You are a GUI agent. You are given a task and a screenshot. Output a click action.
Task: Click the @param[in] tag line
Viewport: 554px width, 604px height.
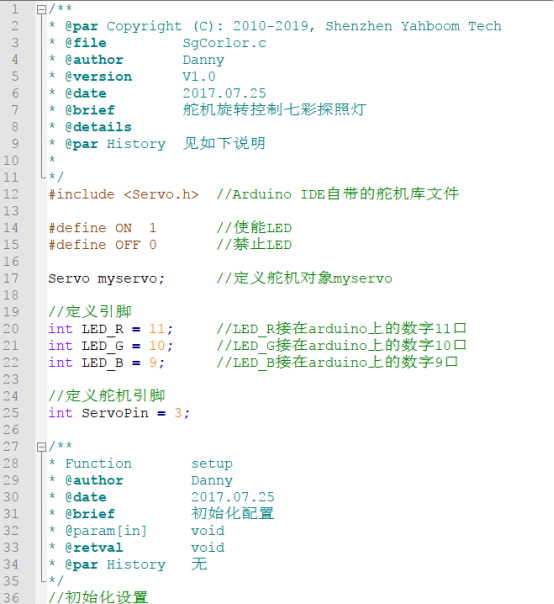click(x=106, y=531)
